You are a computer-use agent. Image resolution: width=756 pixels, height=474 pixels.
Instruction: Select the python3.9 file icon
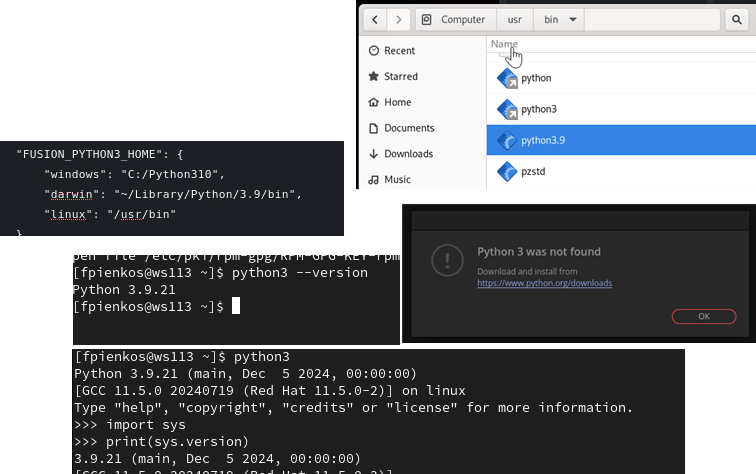click(x=507, y=140)
